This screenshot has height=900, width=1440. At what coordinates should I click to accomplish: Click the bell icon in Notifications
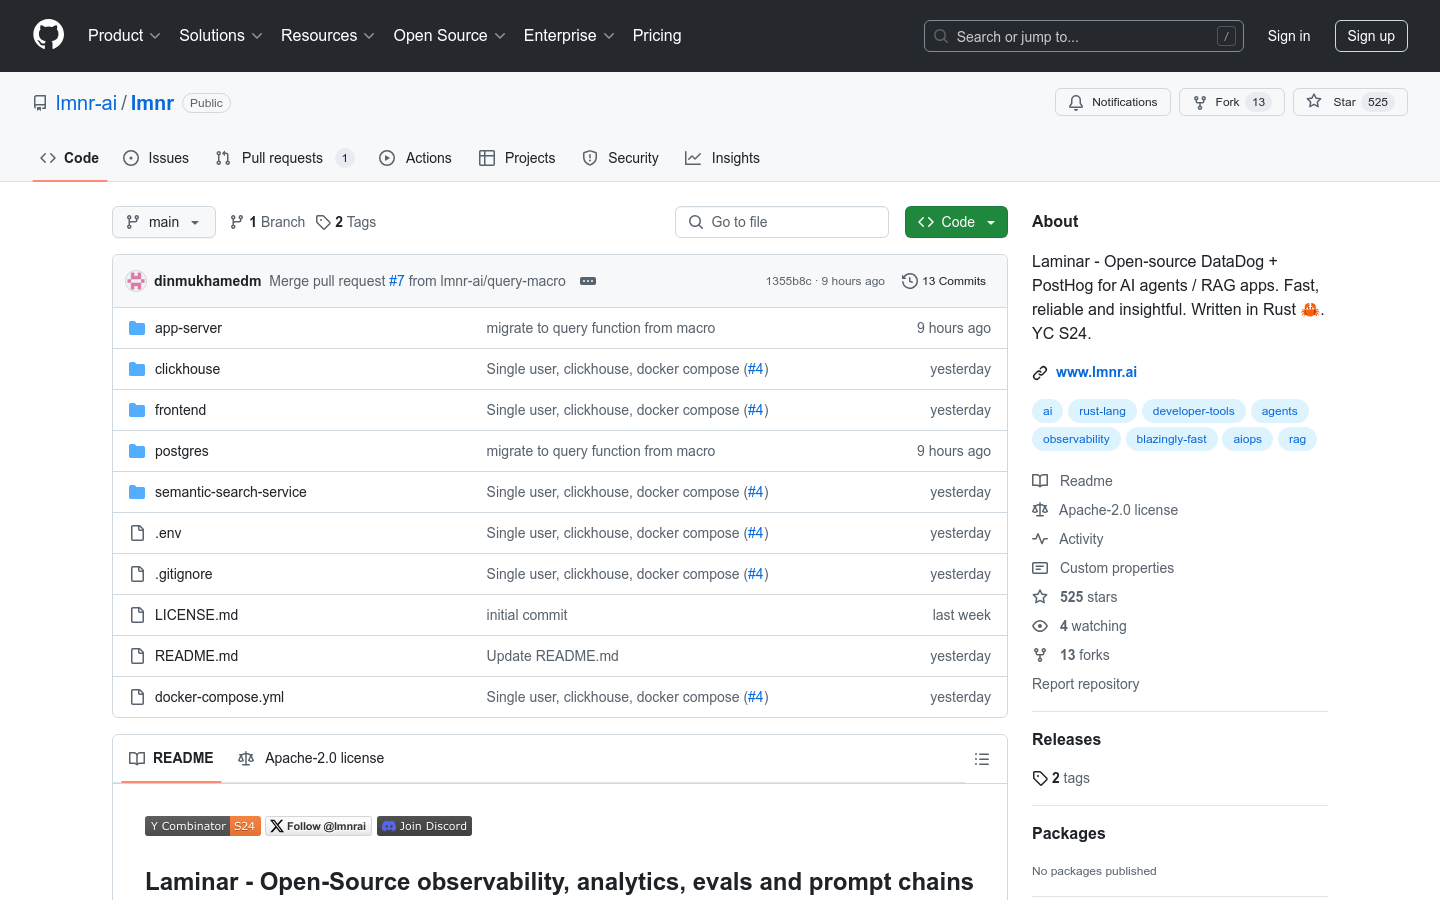(1076, 102)
